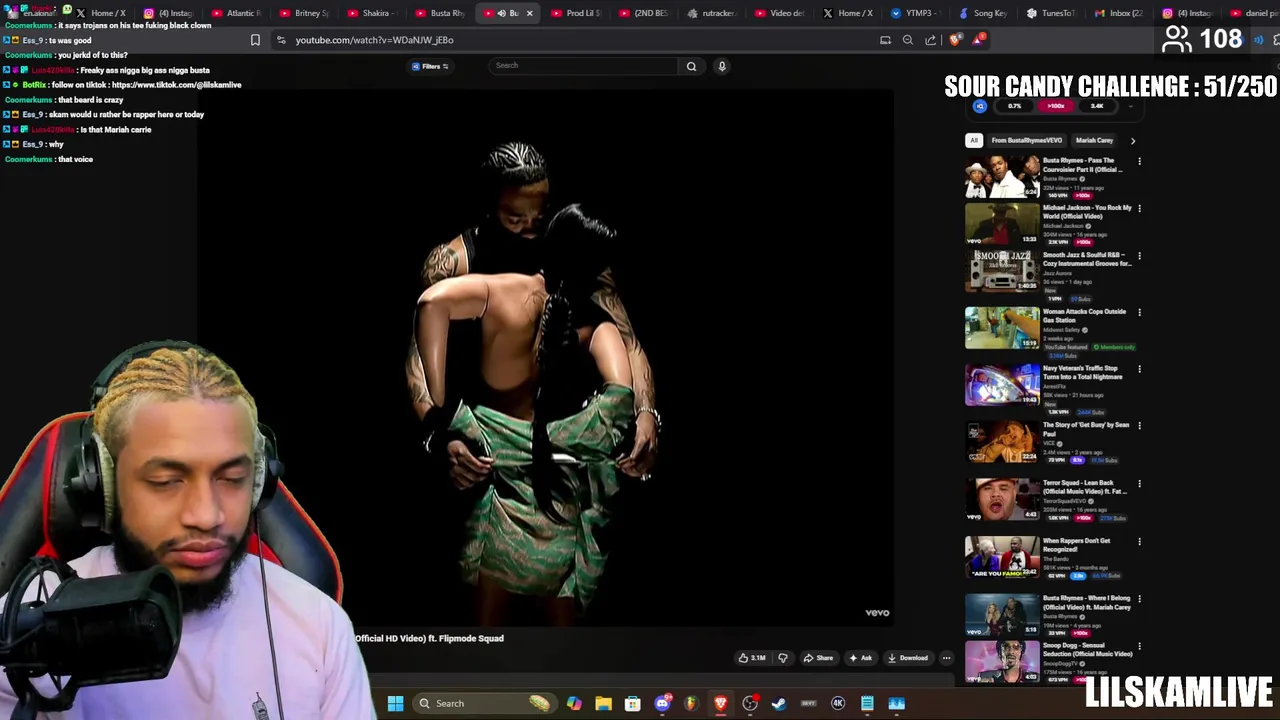This screenshot has width=1280, height=720.
Task: Close the active Busta Rhymes tab
Action: (x=529, y=13)
